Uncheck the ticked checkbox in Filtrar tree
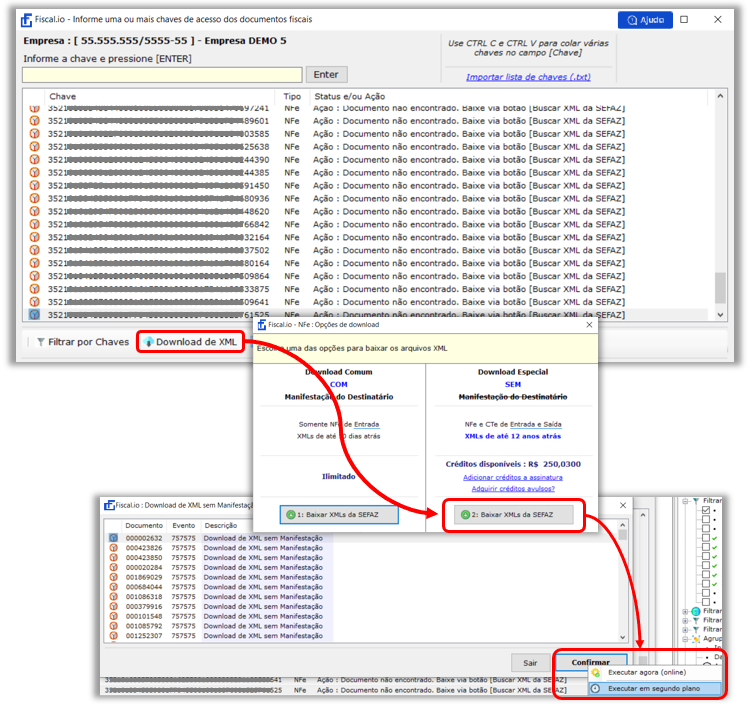 (706, 510)
